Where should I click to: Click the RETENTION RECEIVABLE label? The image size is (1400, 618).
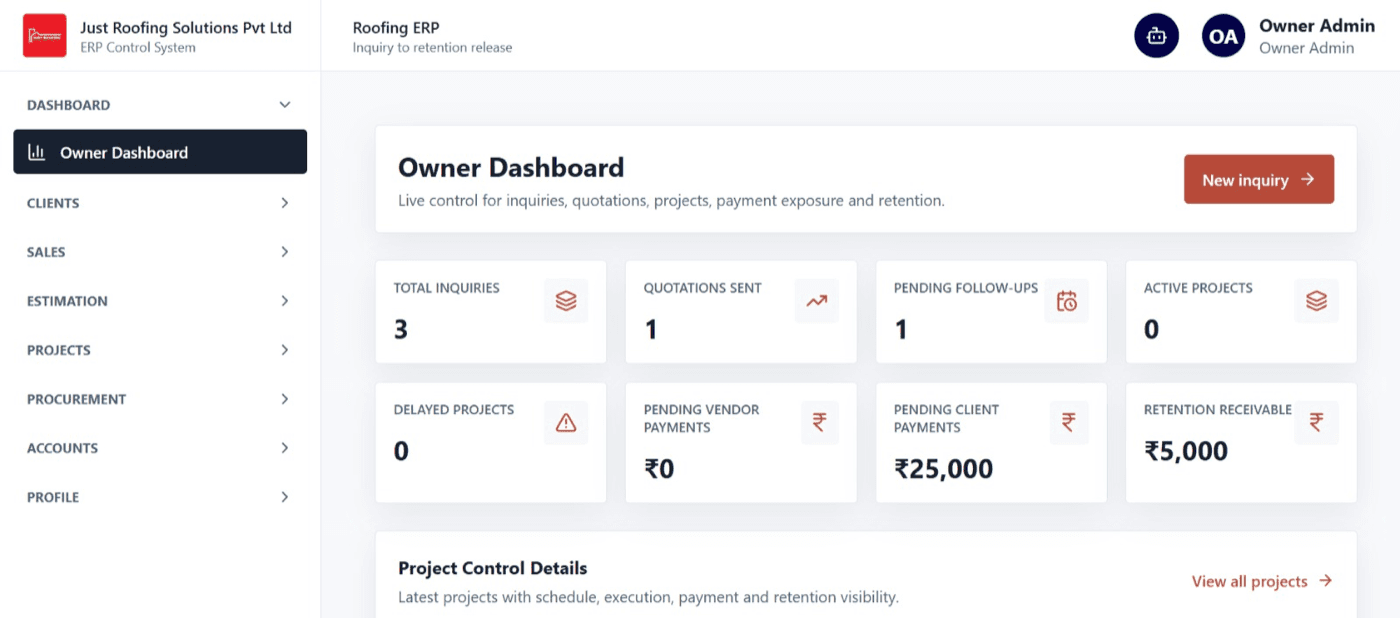tap(1218, 409)
